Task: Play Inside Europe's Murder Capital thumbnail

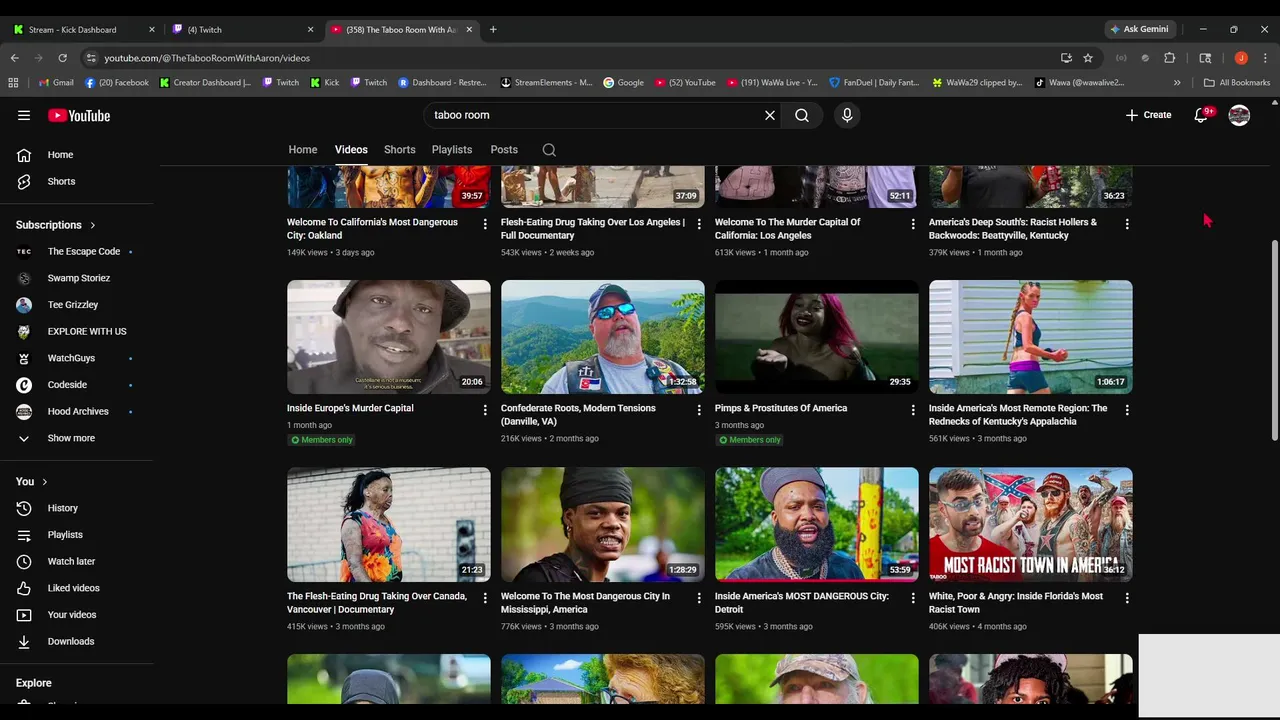Action: click(389, 337)
